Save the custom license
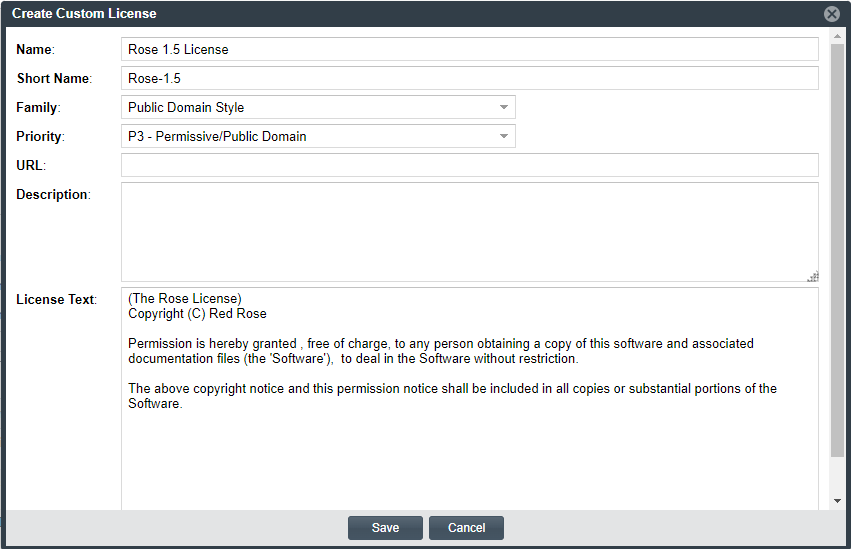851x549 pixels. pos(385,528)
